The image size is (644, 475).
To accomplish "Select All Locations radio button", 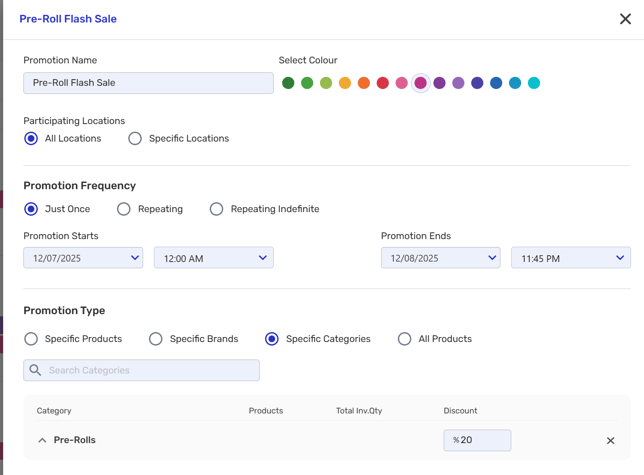I will (x=31, y=138).
